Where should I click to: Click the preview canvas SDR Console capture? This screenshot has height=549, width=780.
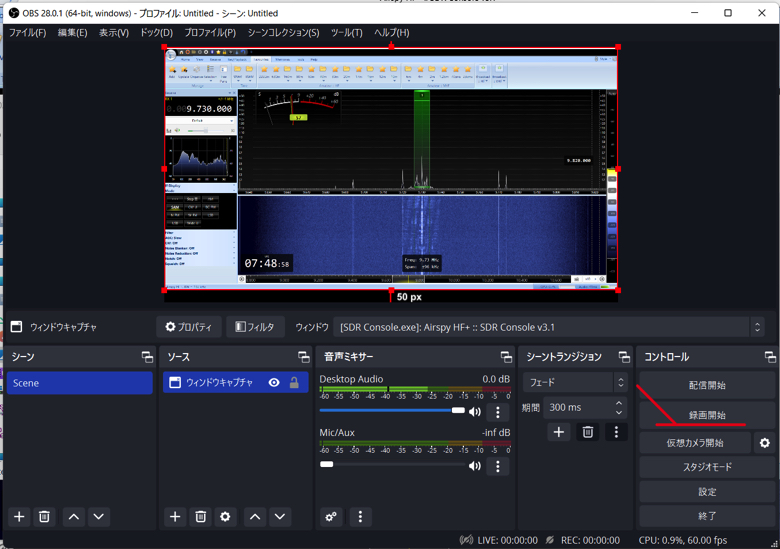[x=391, y=169]
